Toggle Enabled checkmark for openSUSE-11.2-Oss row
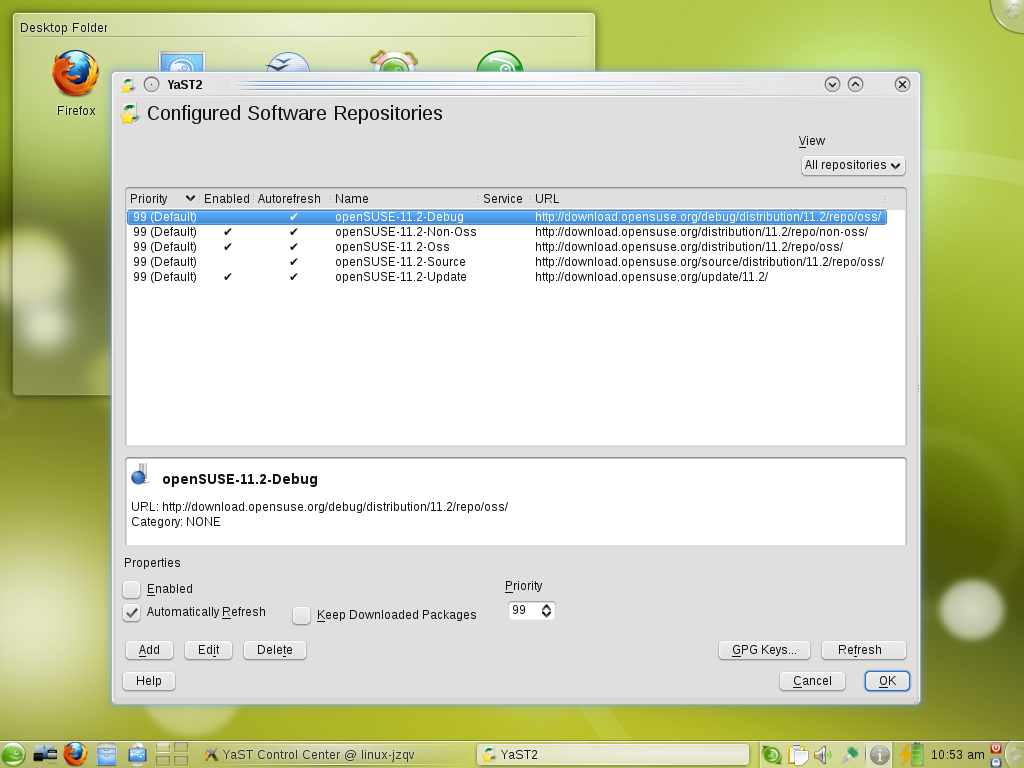This screenshot has width=1024, height=768. [227, 247]
